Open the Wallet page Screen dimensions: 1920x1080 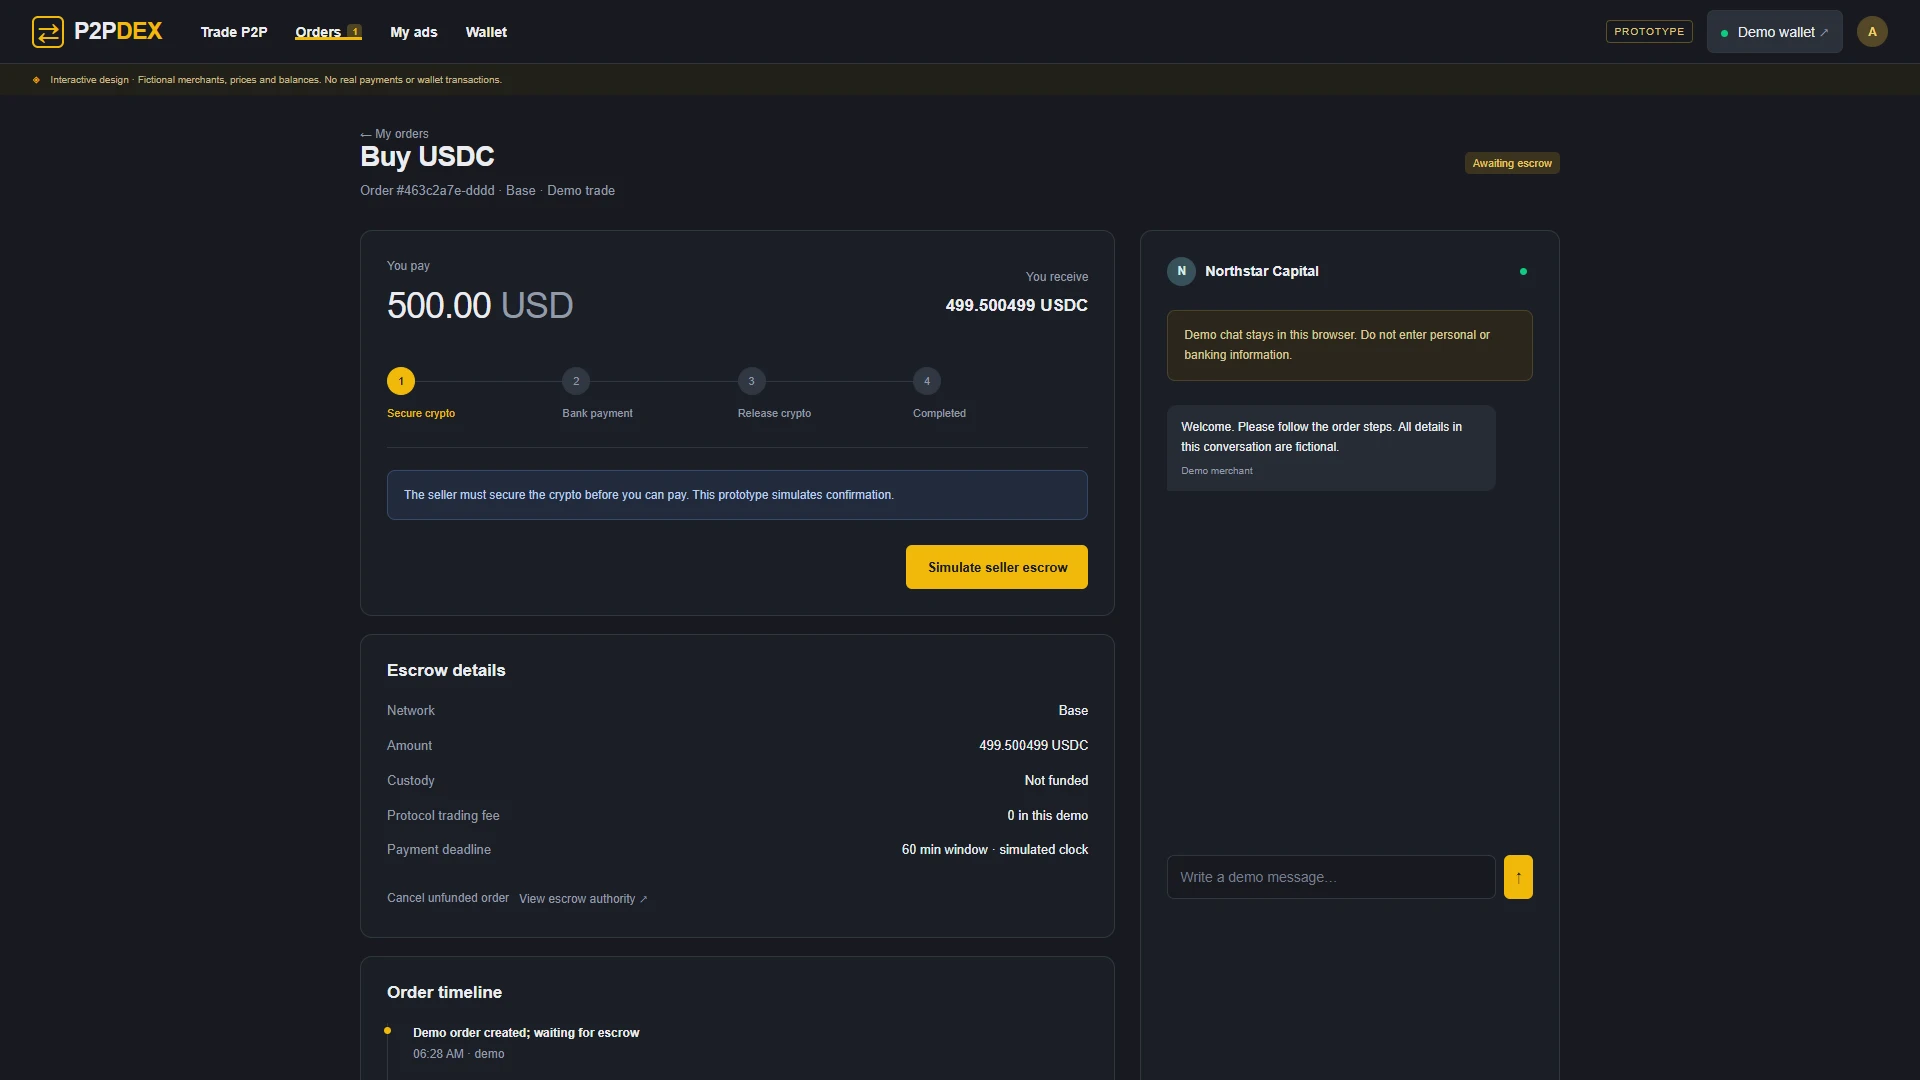(x=486, y=32)
